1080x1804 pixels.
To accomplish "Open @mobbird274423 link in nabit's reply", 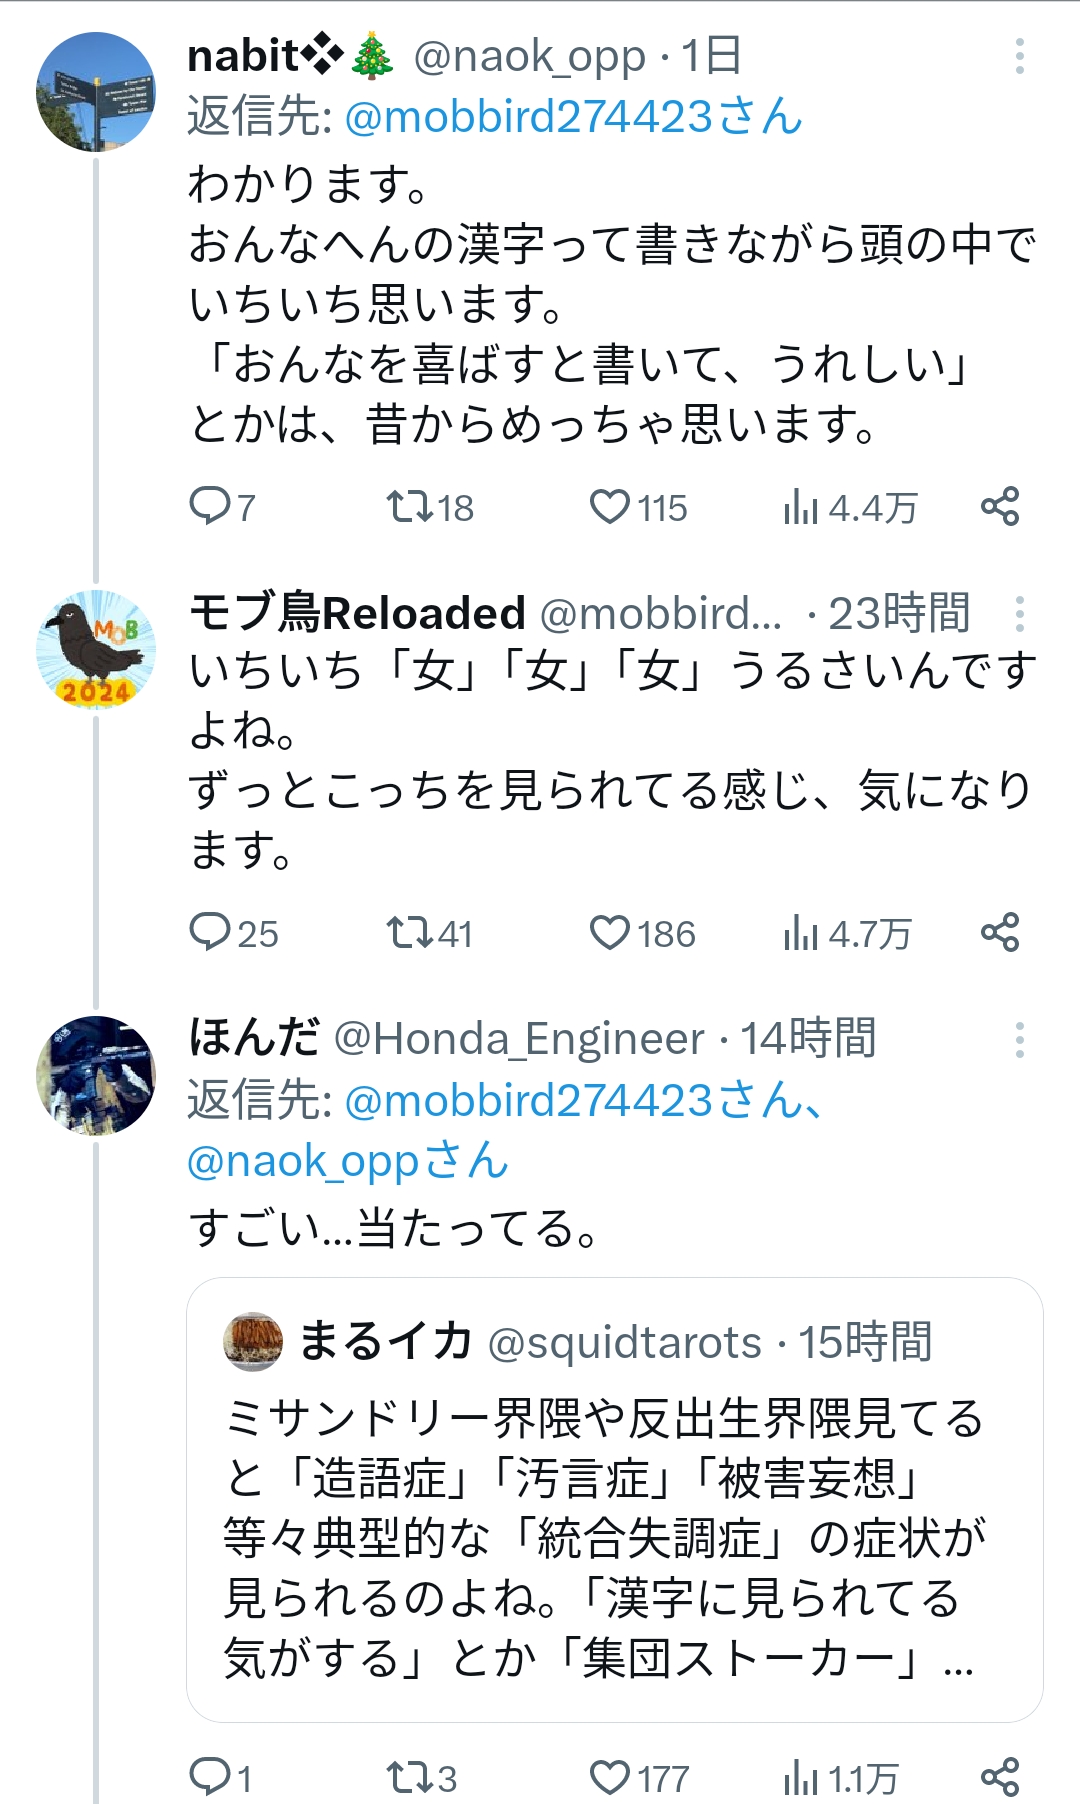I will click(x=573, y=117).
